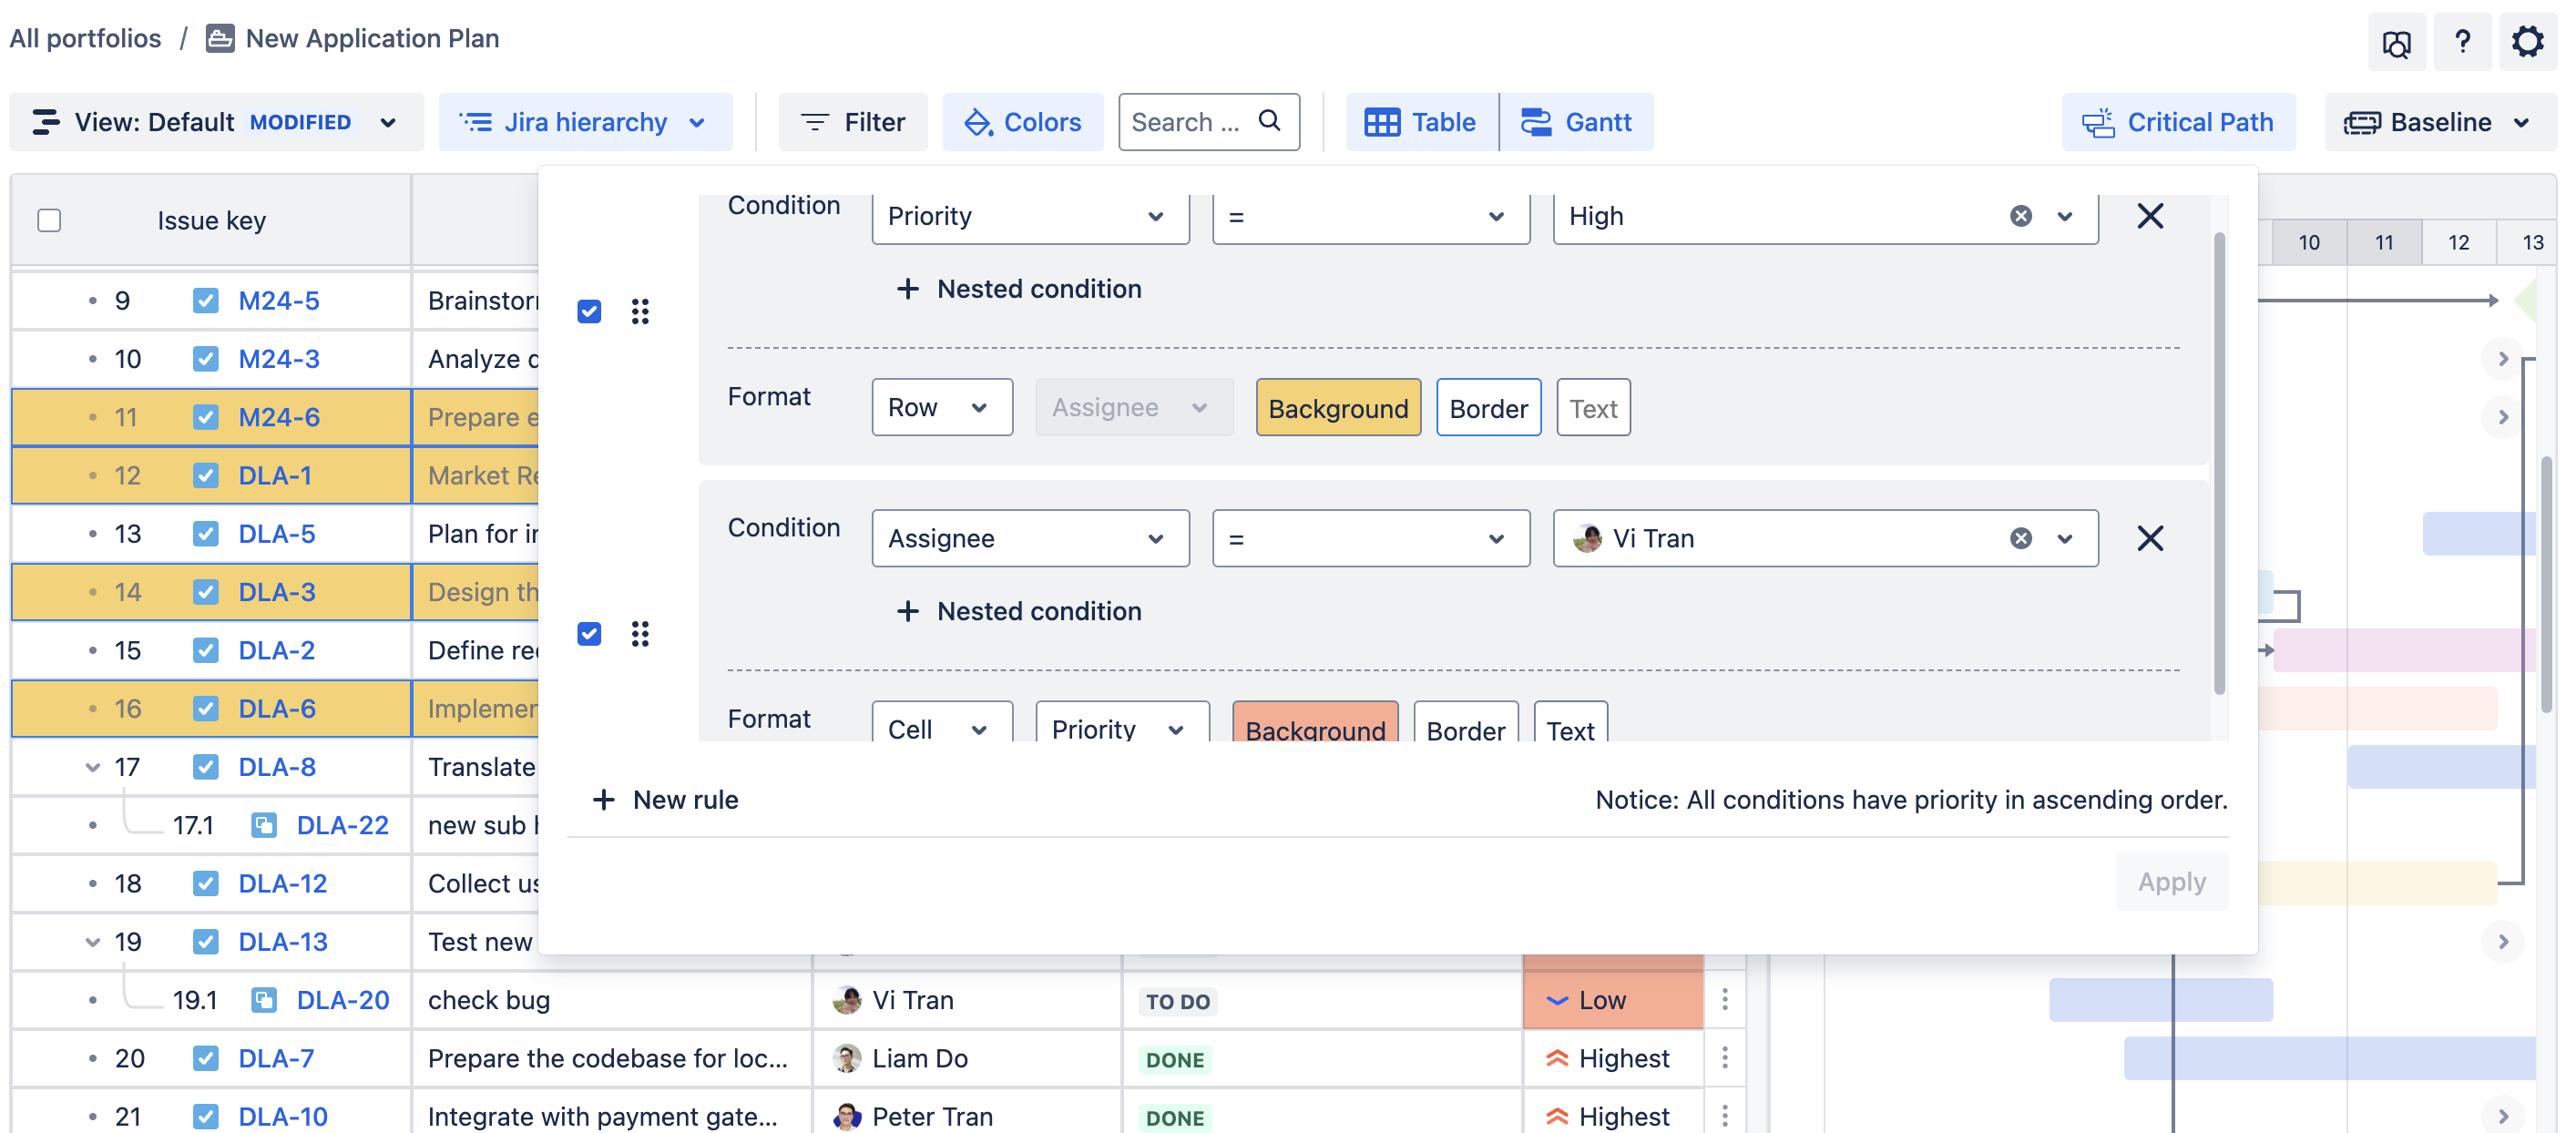Open the feedback chat icon
Image resolution: width=2576 pixels, height=1133 pixels.
pyautogui.click(x=2396, y=43)
